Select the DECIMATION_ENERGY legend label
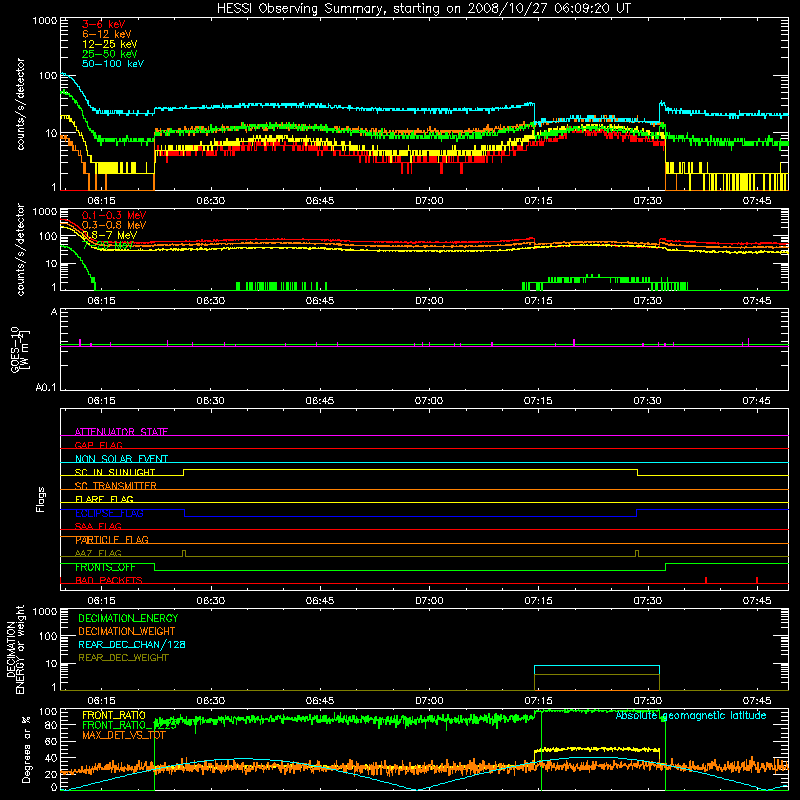 [128, 618]
